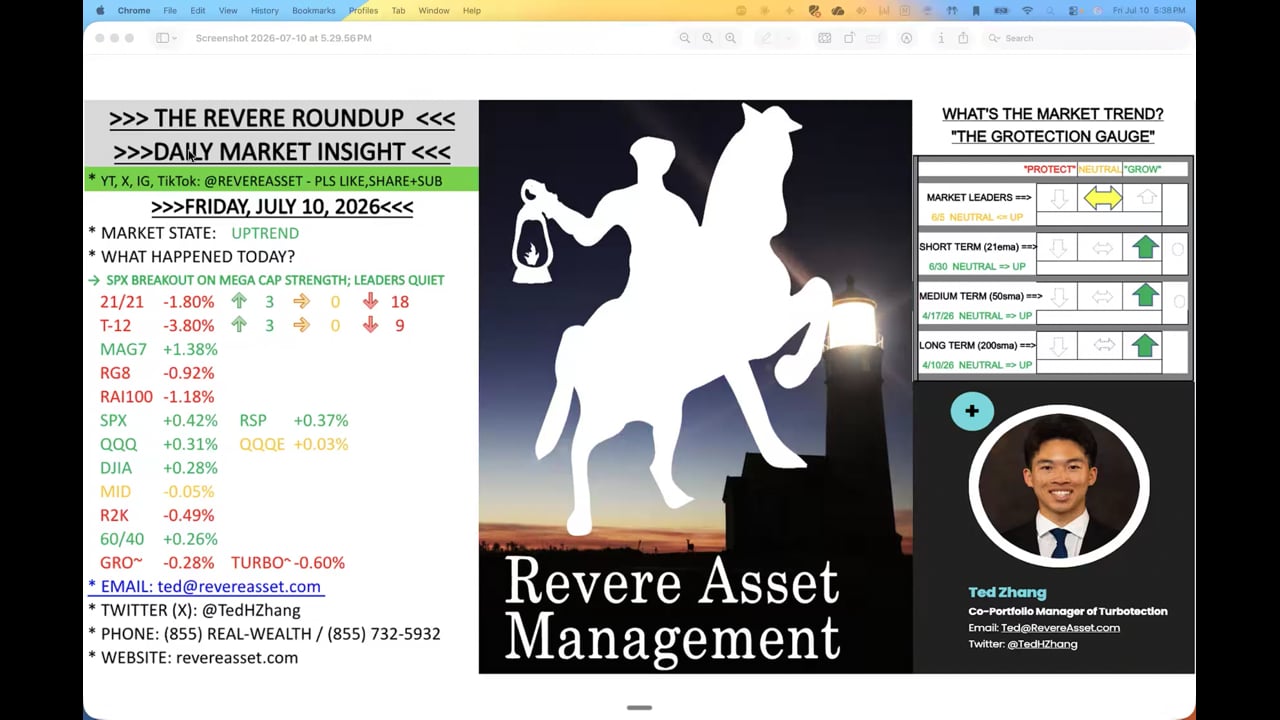Open the History menu

[265, 10]
